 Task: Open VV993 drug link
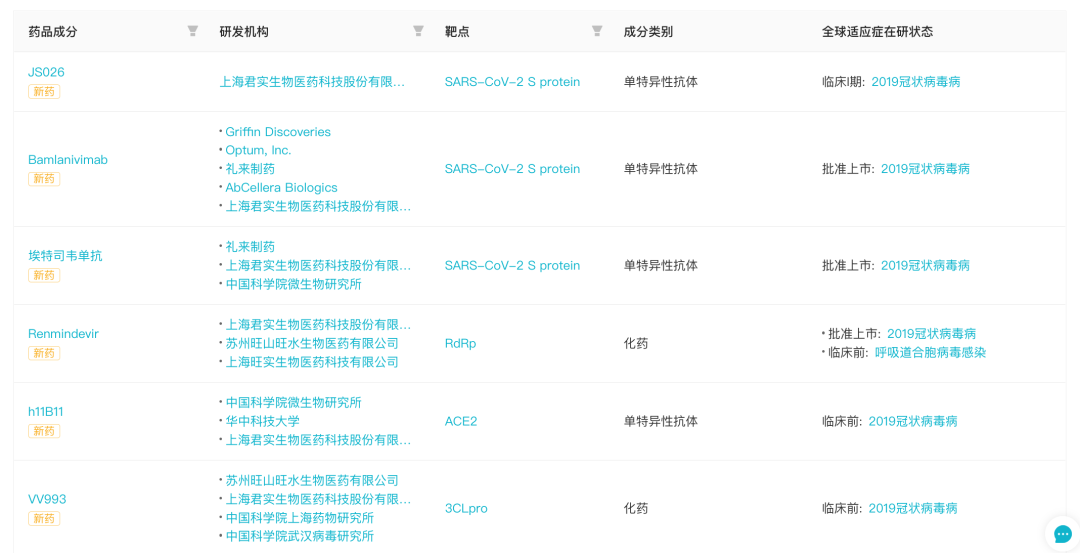[47, 499]
